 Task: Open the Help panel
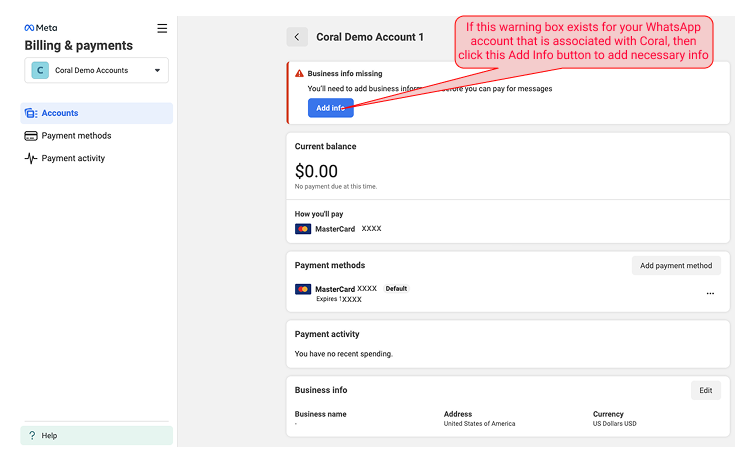tap(96, 436)
